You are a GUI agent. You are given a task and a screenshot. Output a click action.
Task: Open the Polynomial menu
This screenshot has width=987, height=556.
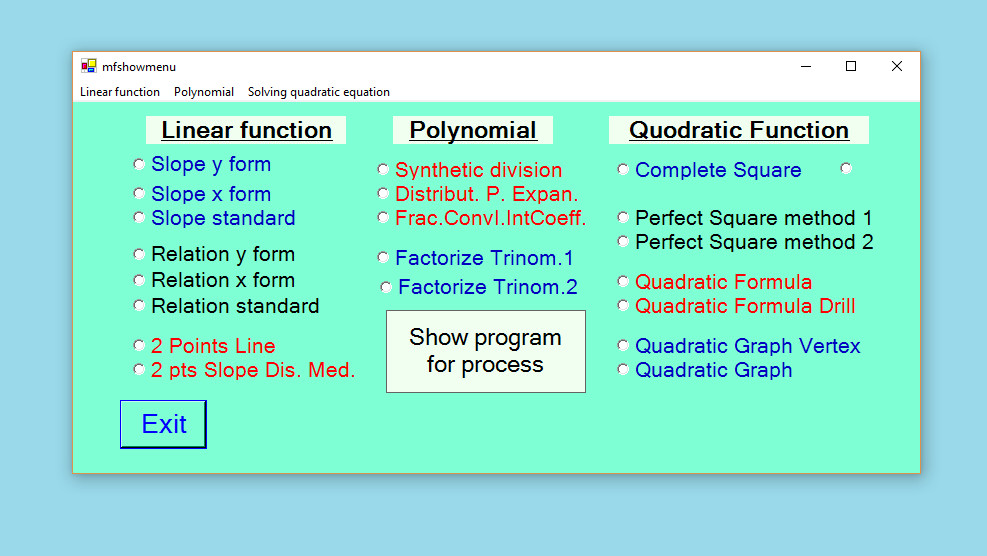click(x=204, y=92)
